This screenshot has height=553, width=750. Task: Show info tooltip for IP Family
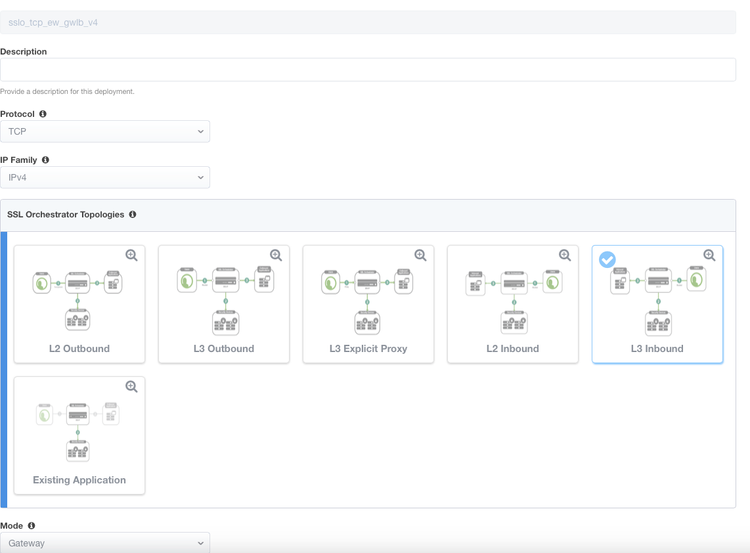pyautogui.click(x=45, y=160)
